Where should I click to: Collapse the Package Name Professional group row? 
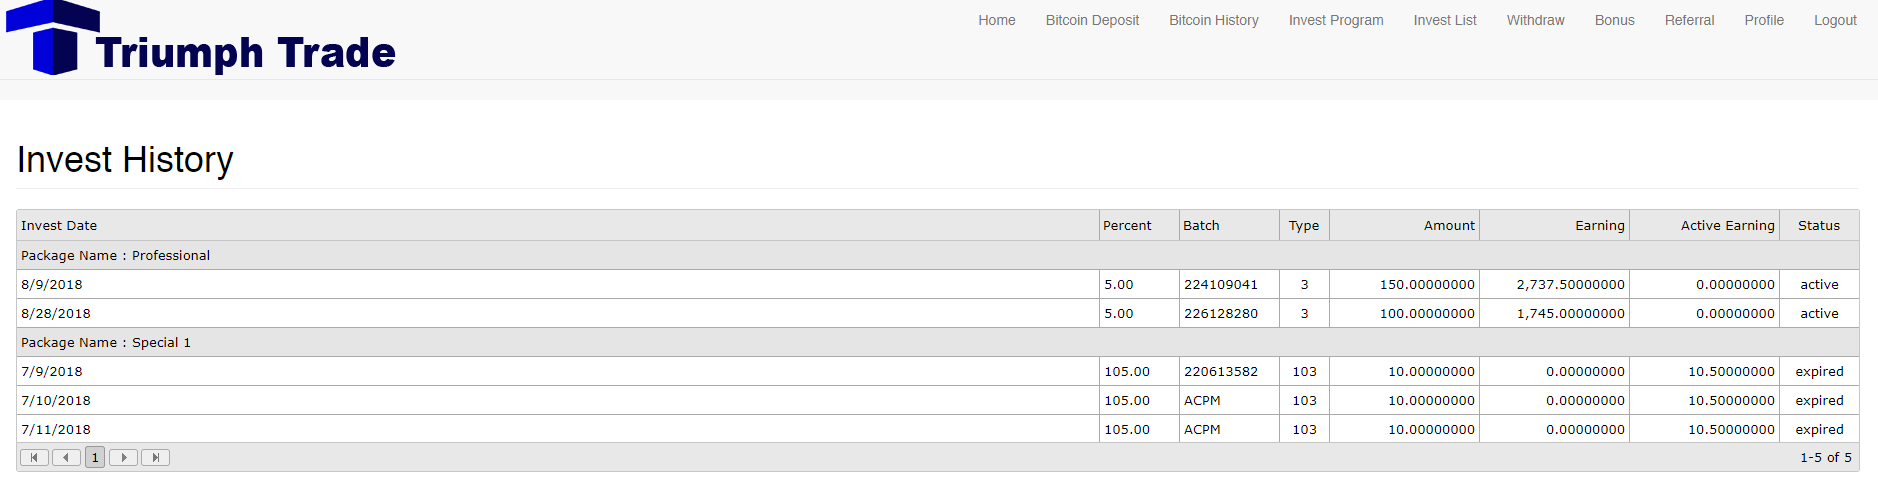click(115, 256)
